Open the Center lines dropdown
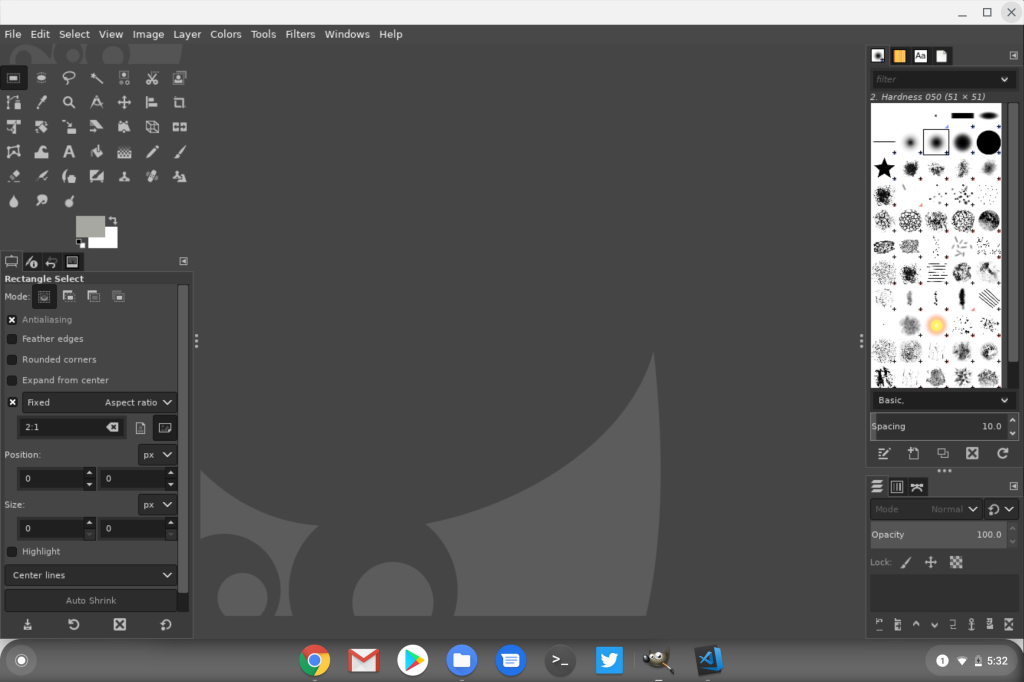 (90, 575)
